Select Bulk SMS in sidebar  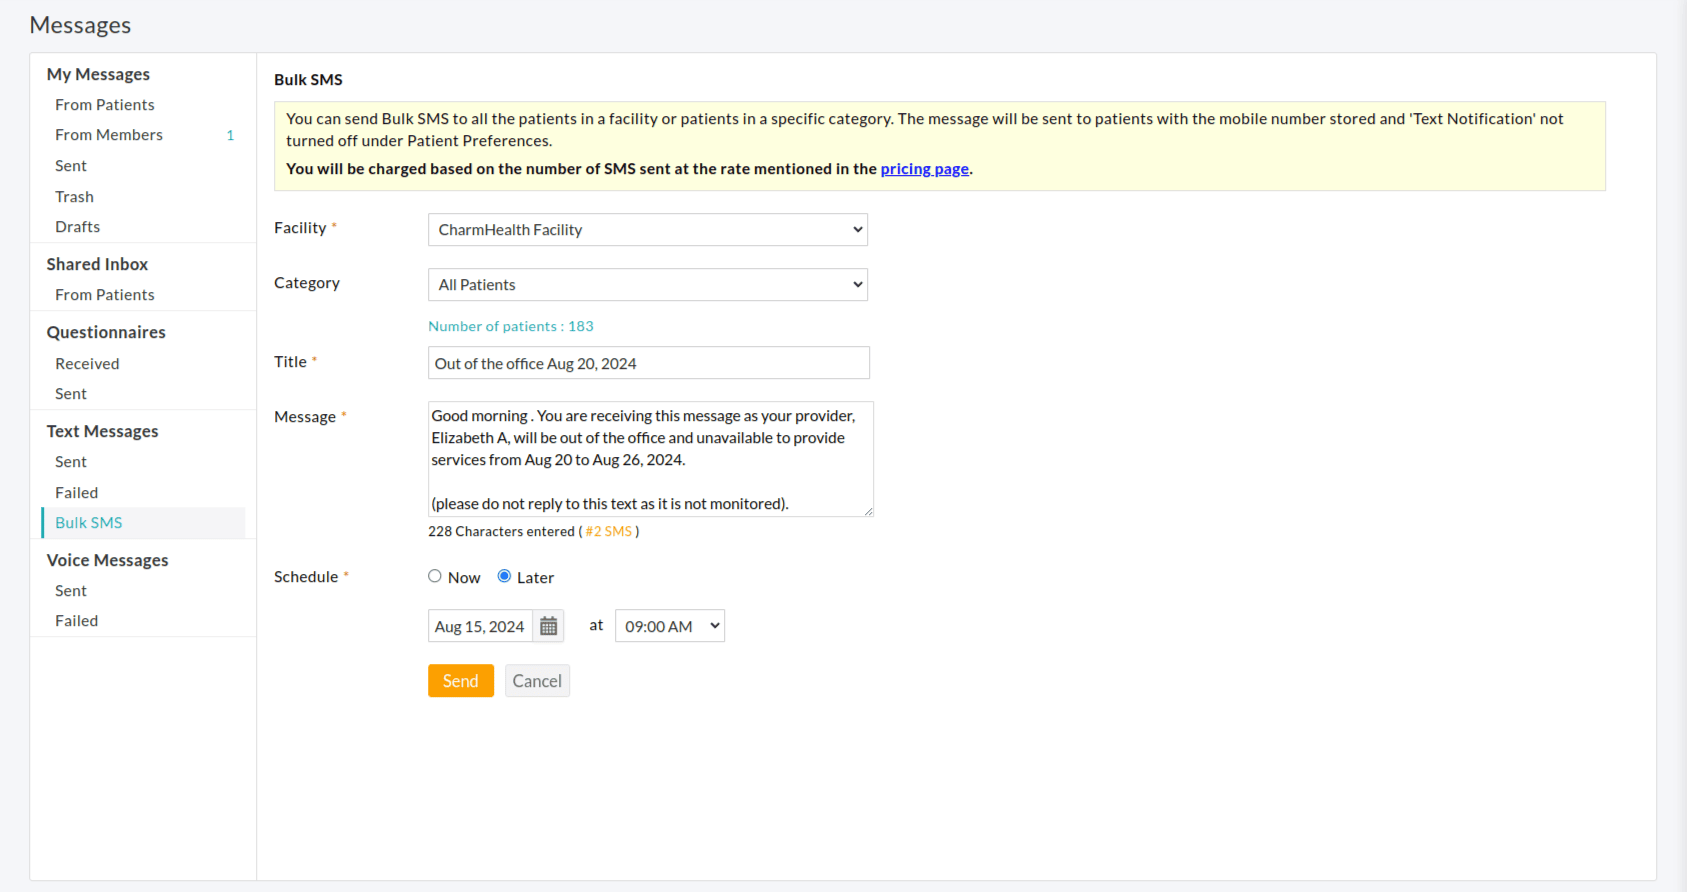pos(89,523)
